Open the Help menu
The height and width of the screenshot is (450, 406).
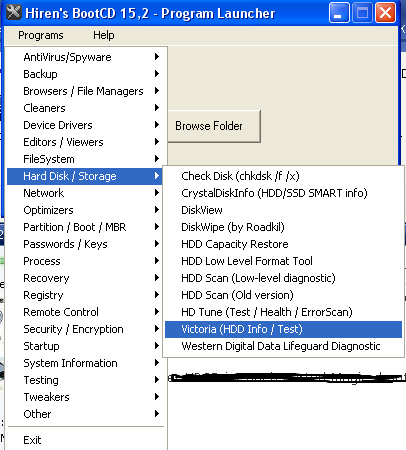tap(104, 35)
